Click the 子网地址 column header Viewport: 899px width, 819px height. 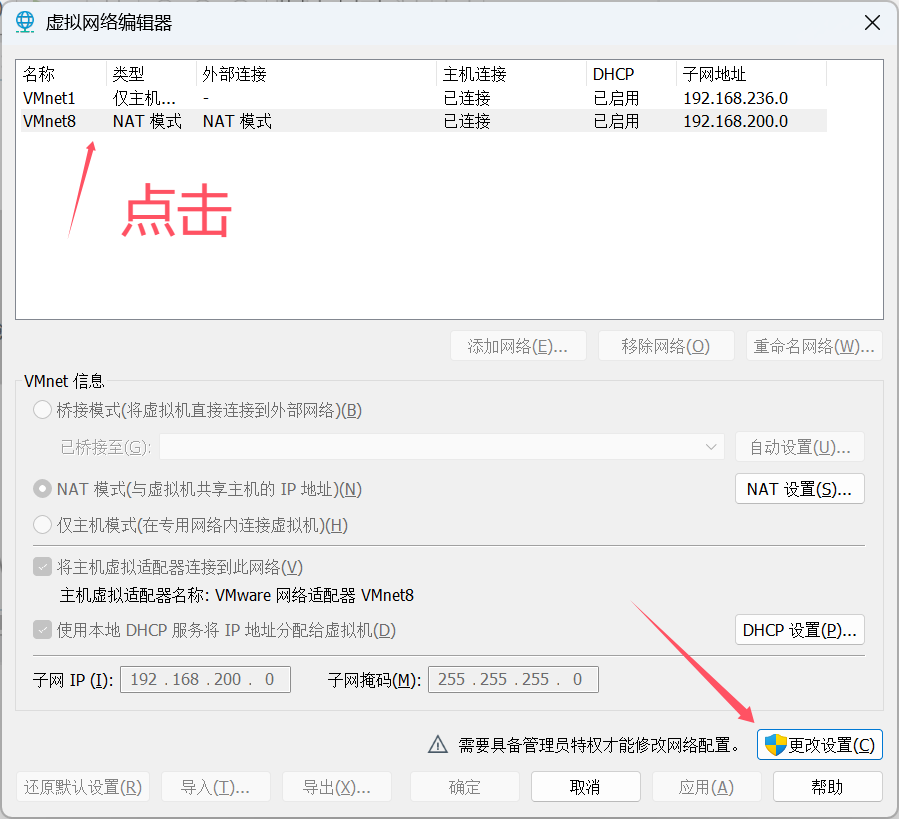[752, 74]
